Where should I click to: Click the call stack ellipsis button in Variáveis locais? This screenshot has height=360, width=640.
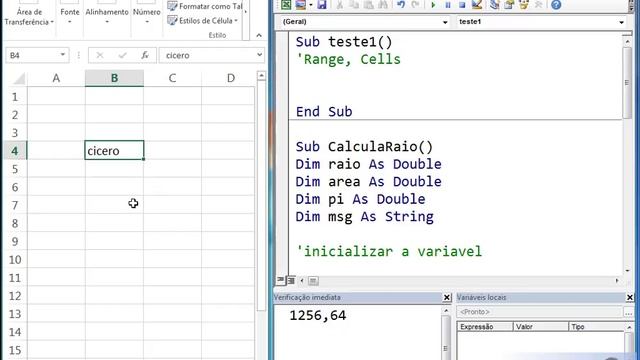tap(629, 312)
